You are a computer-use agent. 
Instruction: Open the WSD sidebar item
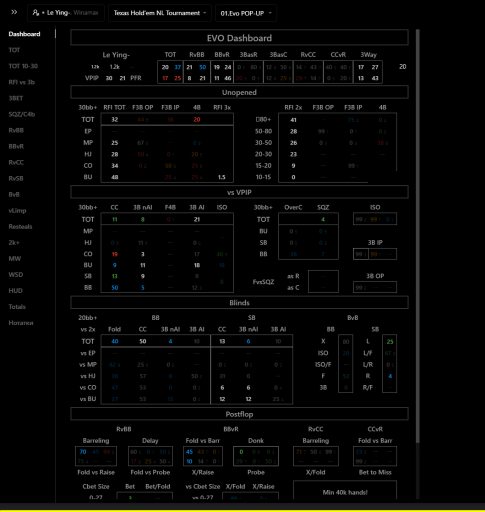tap(16, 274)
